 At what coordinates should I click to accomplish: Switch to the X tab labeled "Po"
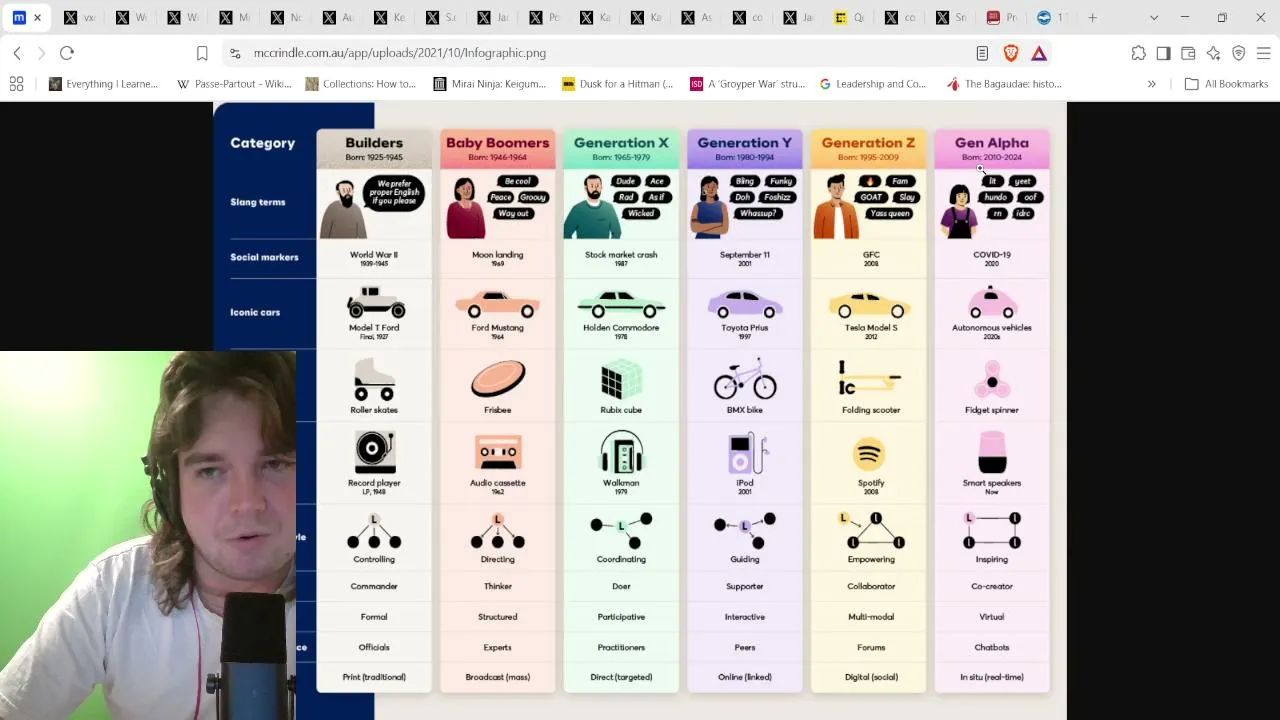click(x=543, y=17)
